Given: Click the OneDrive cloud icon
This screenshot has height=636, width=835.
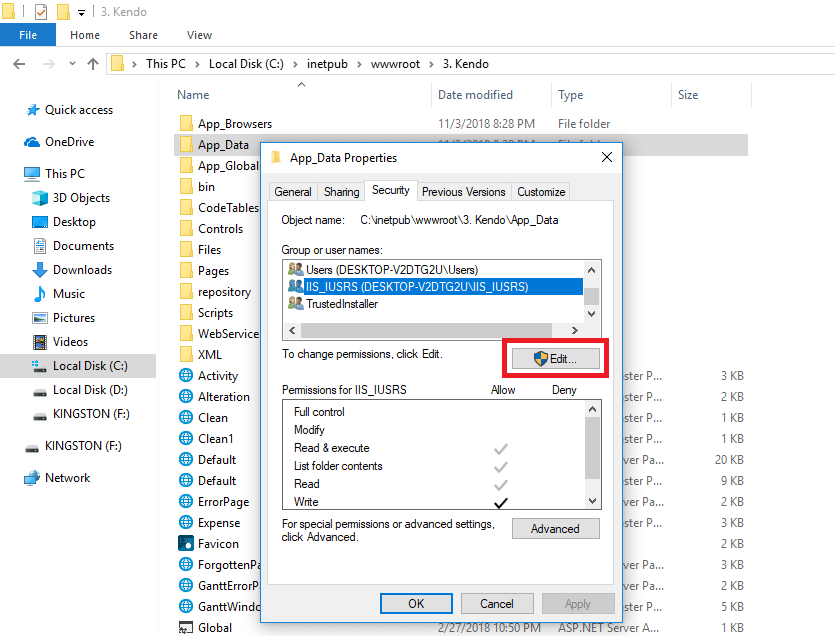Looking at the screenshot, I should (x=32, y=142).
